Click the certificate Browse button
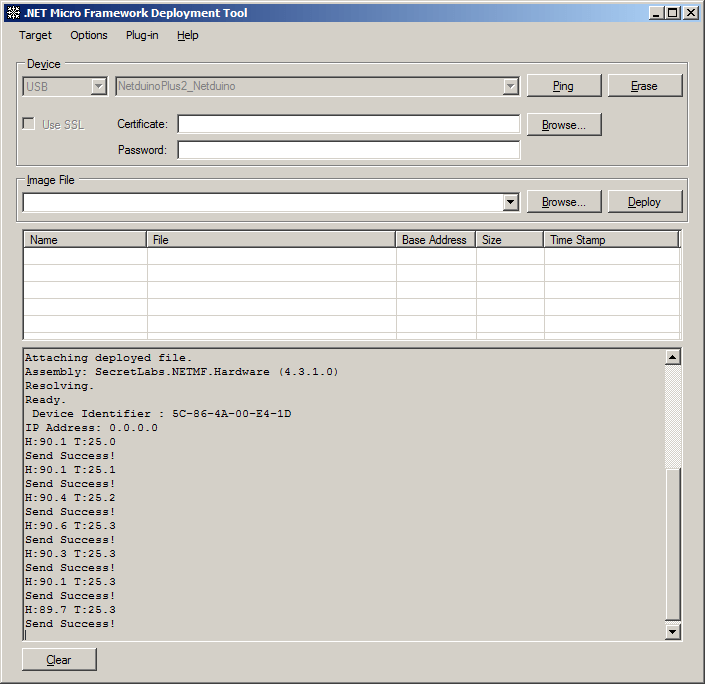 tap(564, 125)
